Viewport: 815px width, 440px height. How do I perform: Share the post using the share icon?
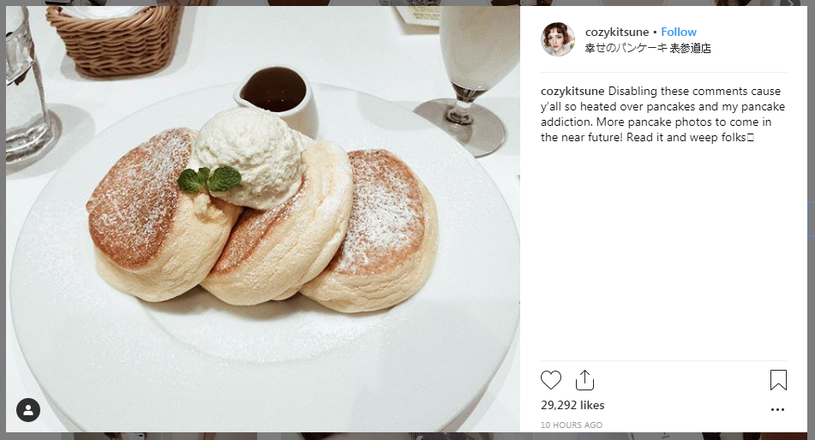(x=585, y=380)
